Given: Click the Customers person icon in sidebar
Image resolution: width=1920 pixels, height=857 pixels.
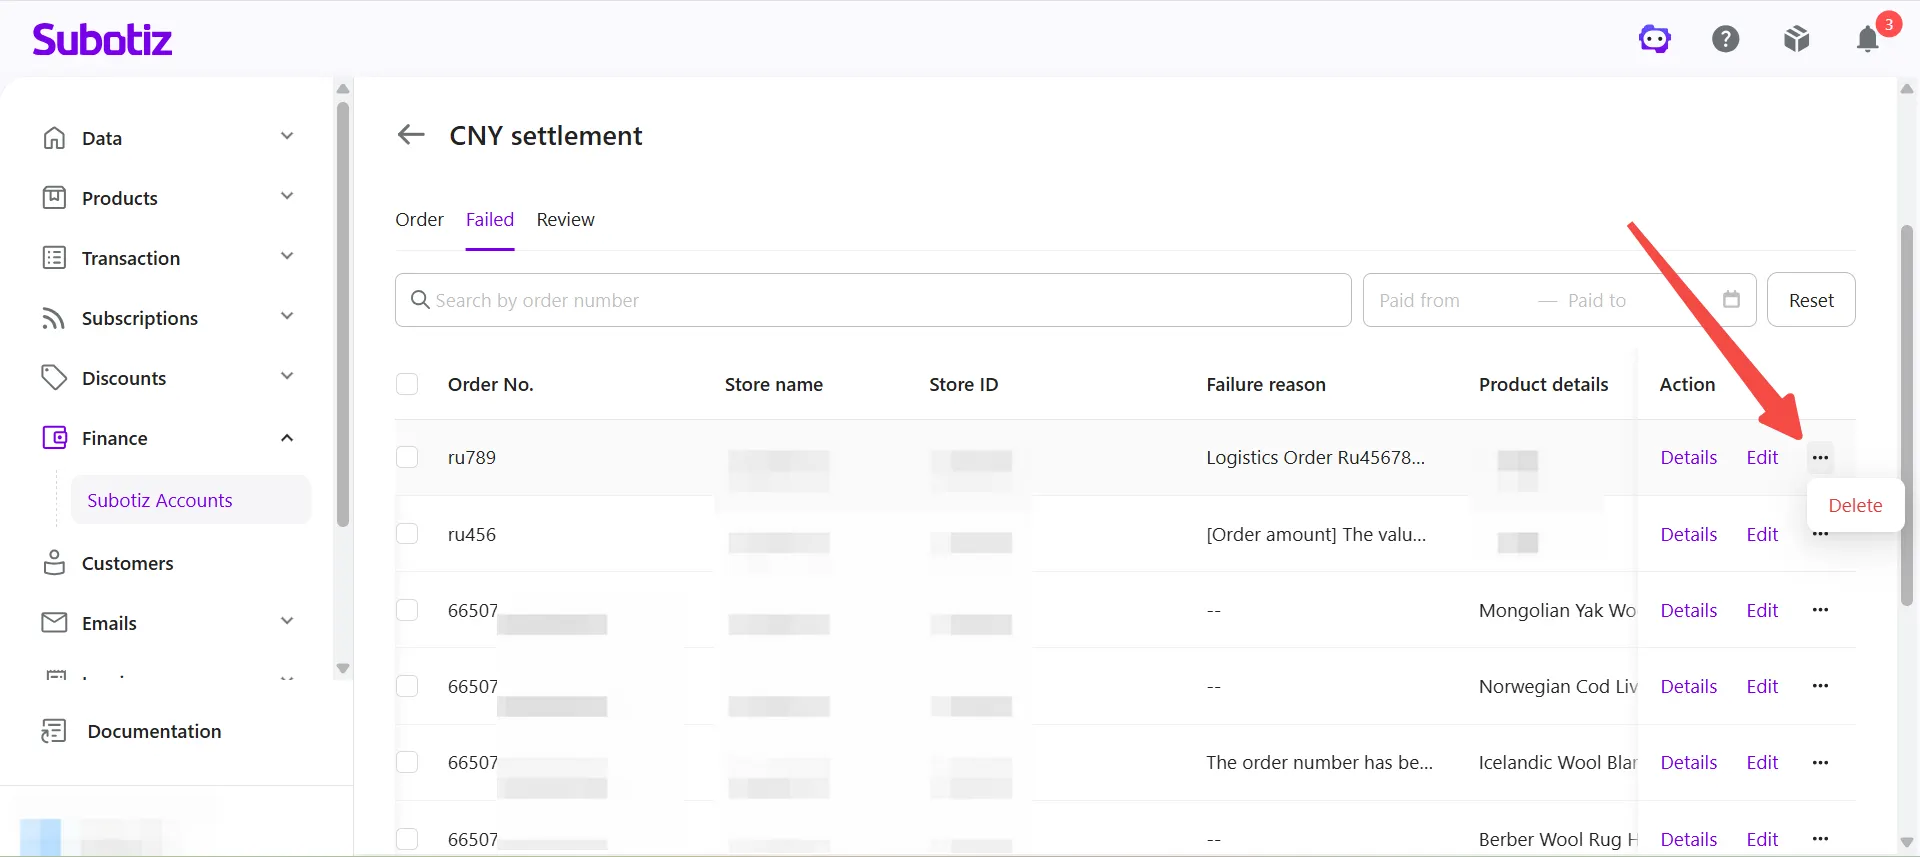Looking at the screenshot, I should coord(54,563).
